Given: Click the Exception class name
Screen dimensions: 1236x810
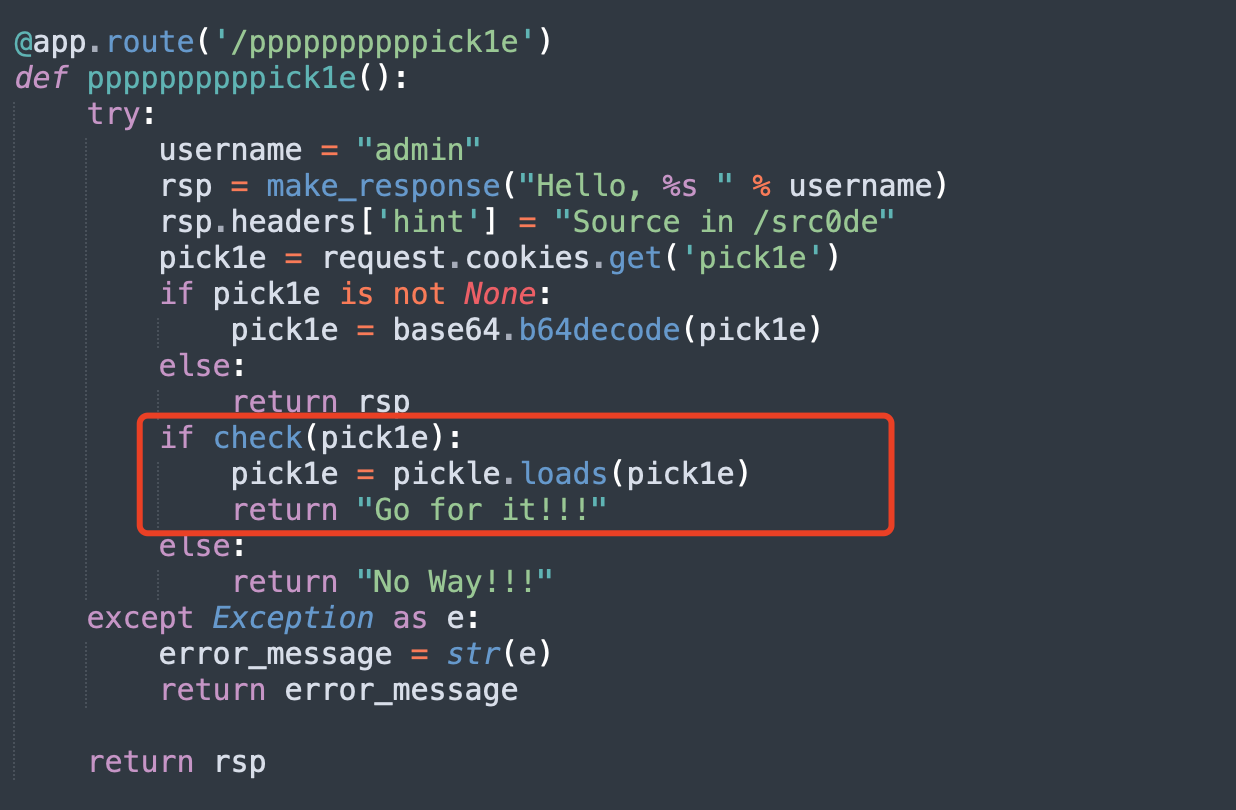Looking at the screenshot, I should click(x=293, y=618).
